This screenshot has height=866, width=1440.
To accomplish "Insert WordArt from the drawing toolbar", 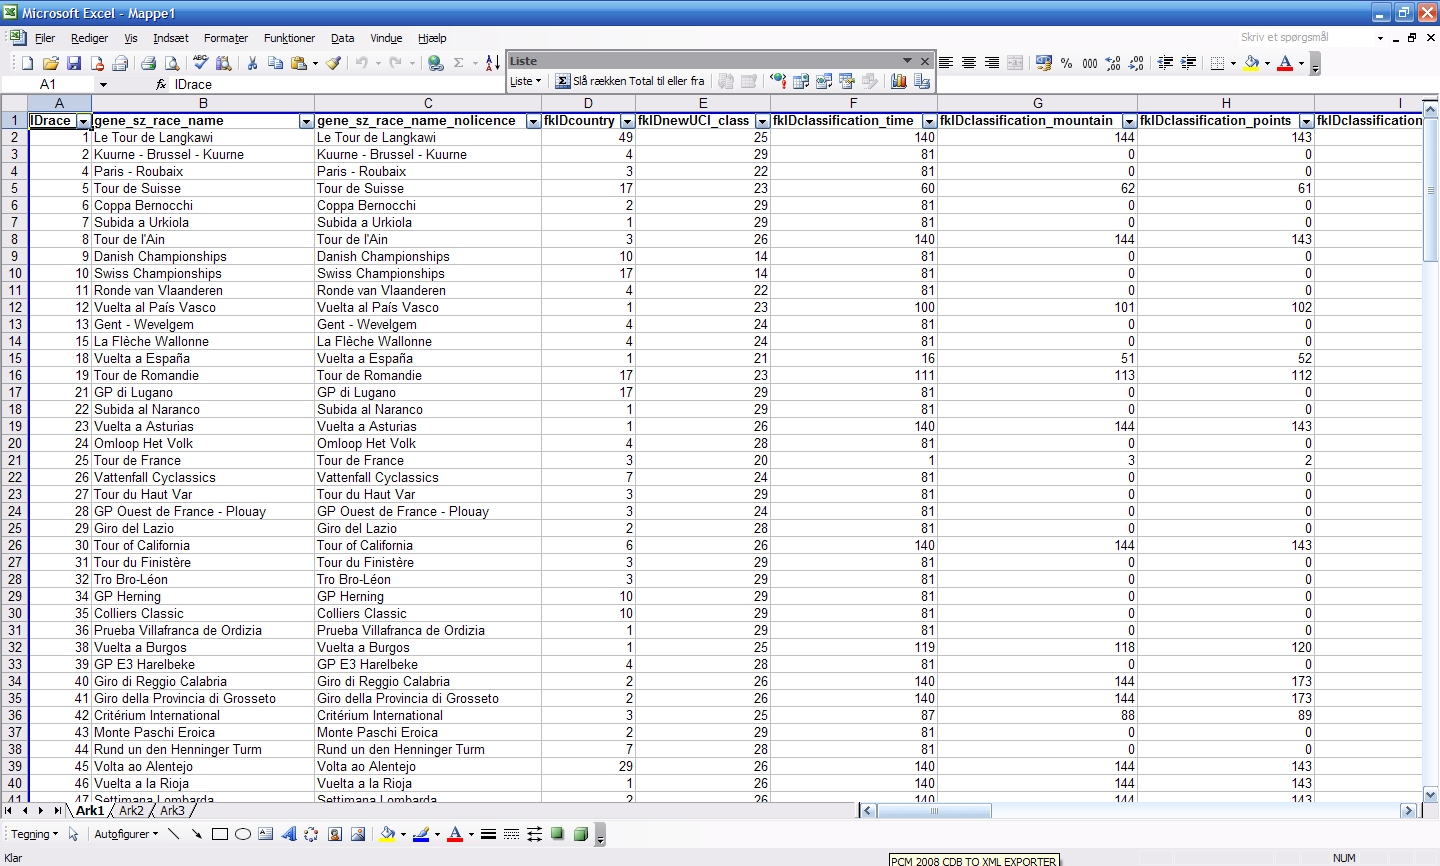I will [x=289, y=834].
